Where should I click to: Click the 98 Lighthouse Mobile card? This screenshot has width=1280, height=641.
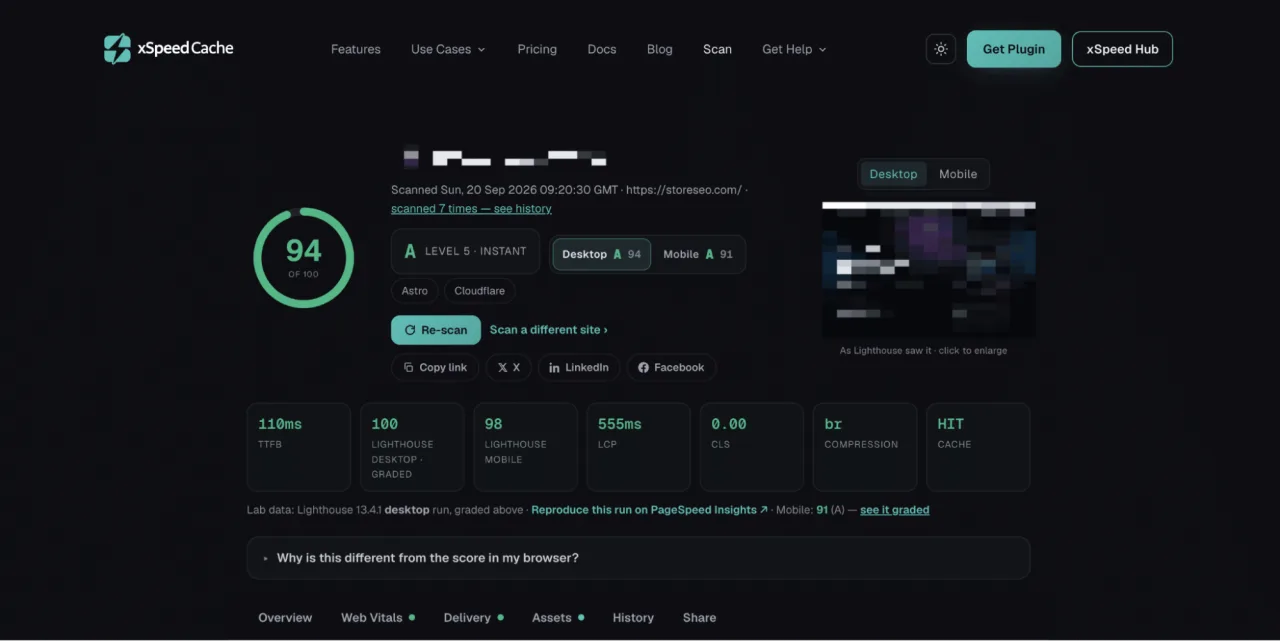tap(525, 447)
